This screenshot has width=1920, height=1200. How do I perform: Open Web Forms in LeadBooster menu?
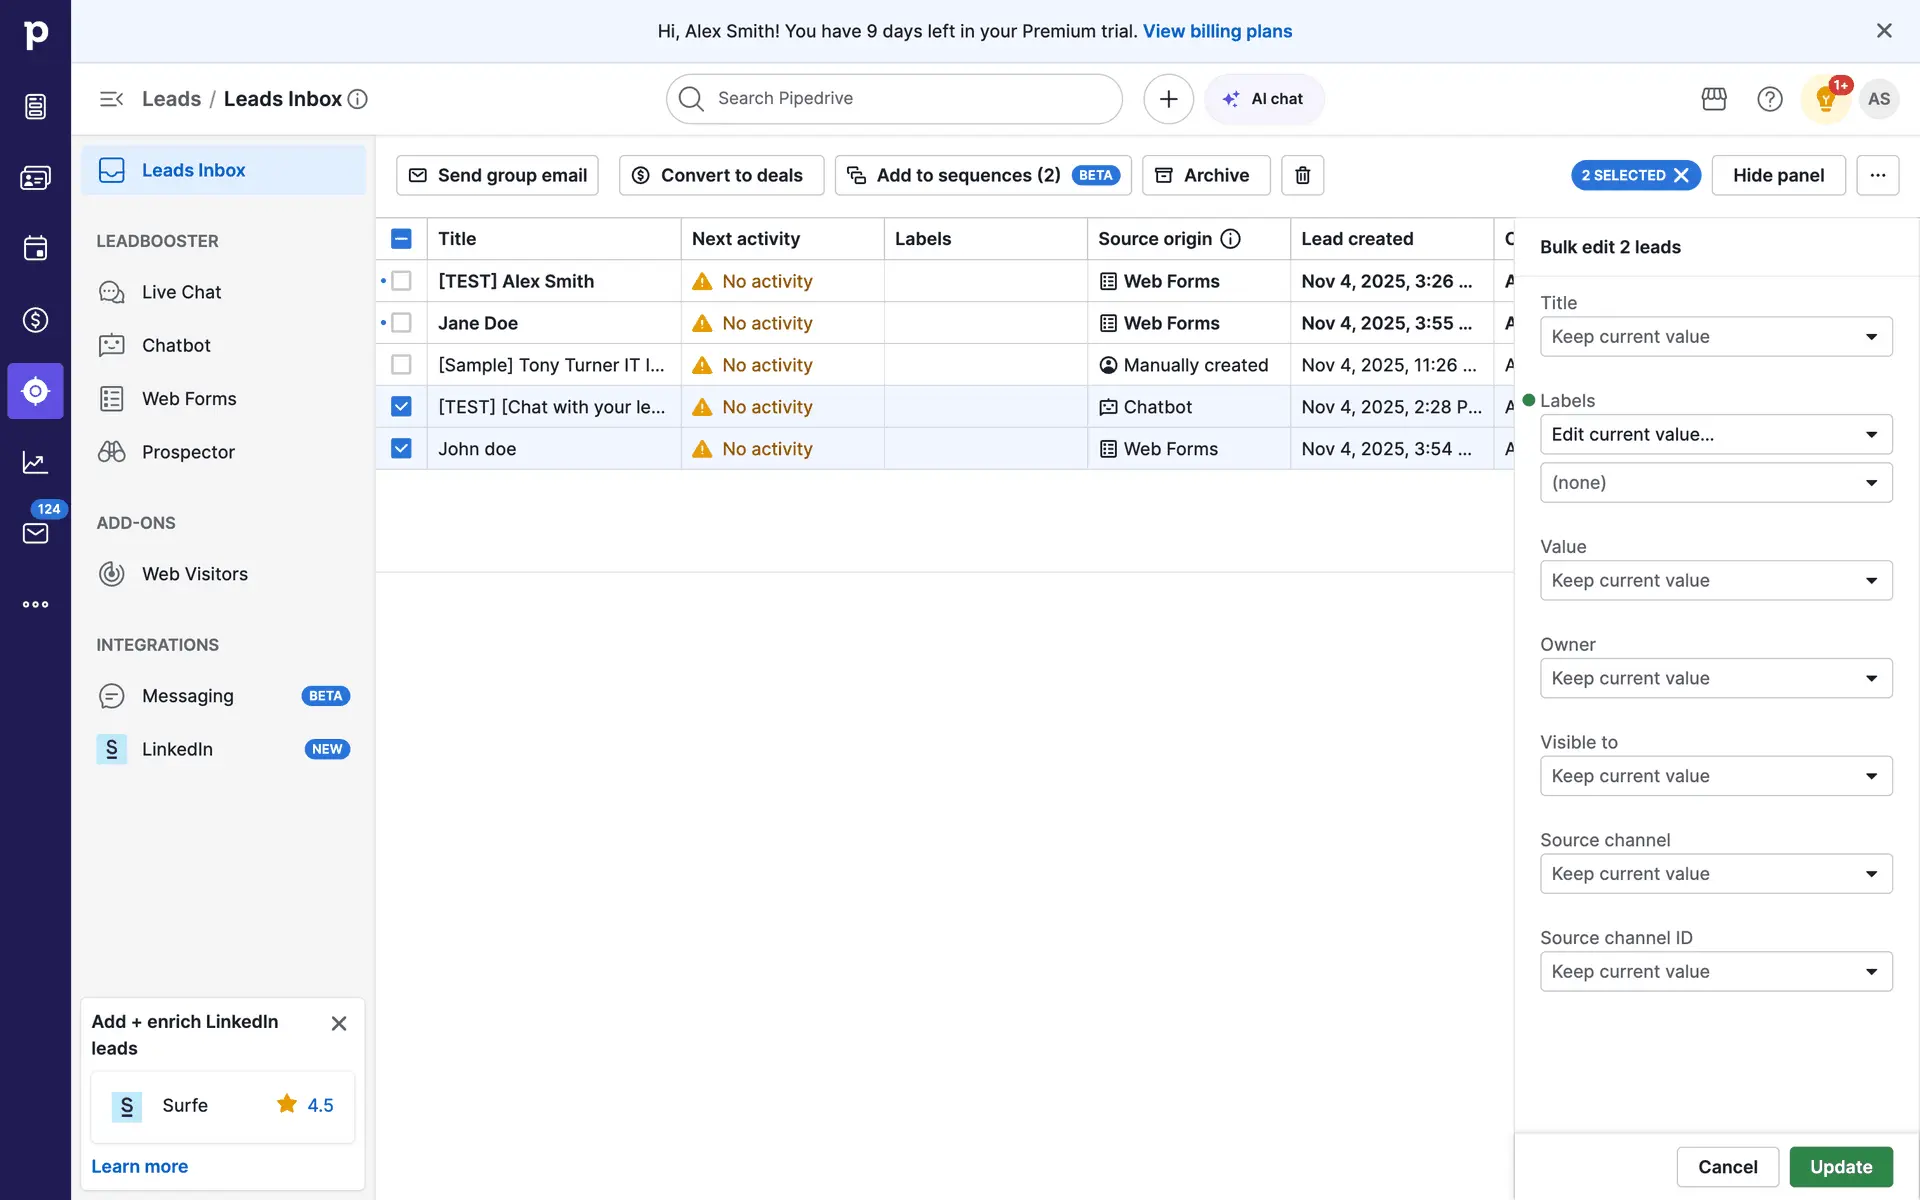(x=189, y=399)
